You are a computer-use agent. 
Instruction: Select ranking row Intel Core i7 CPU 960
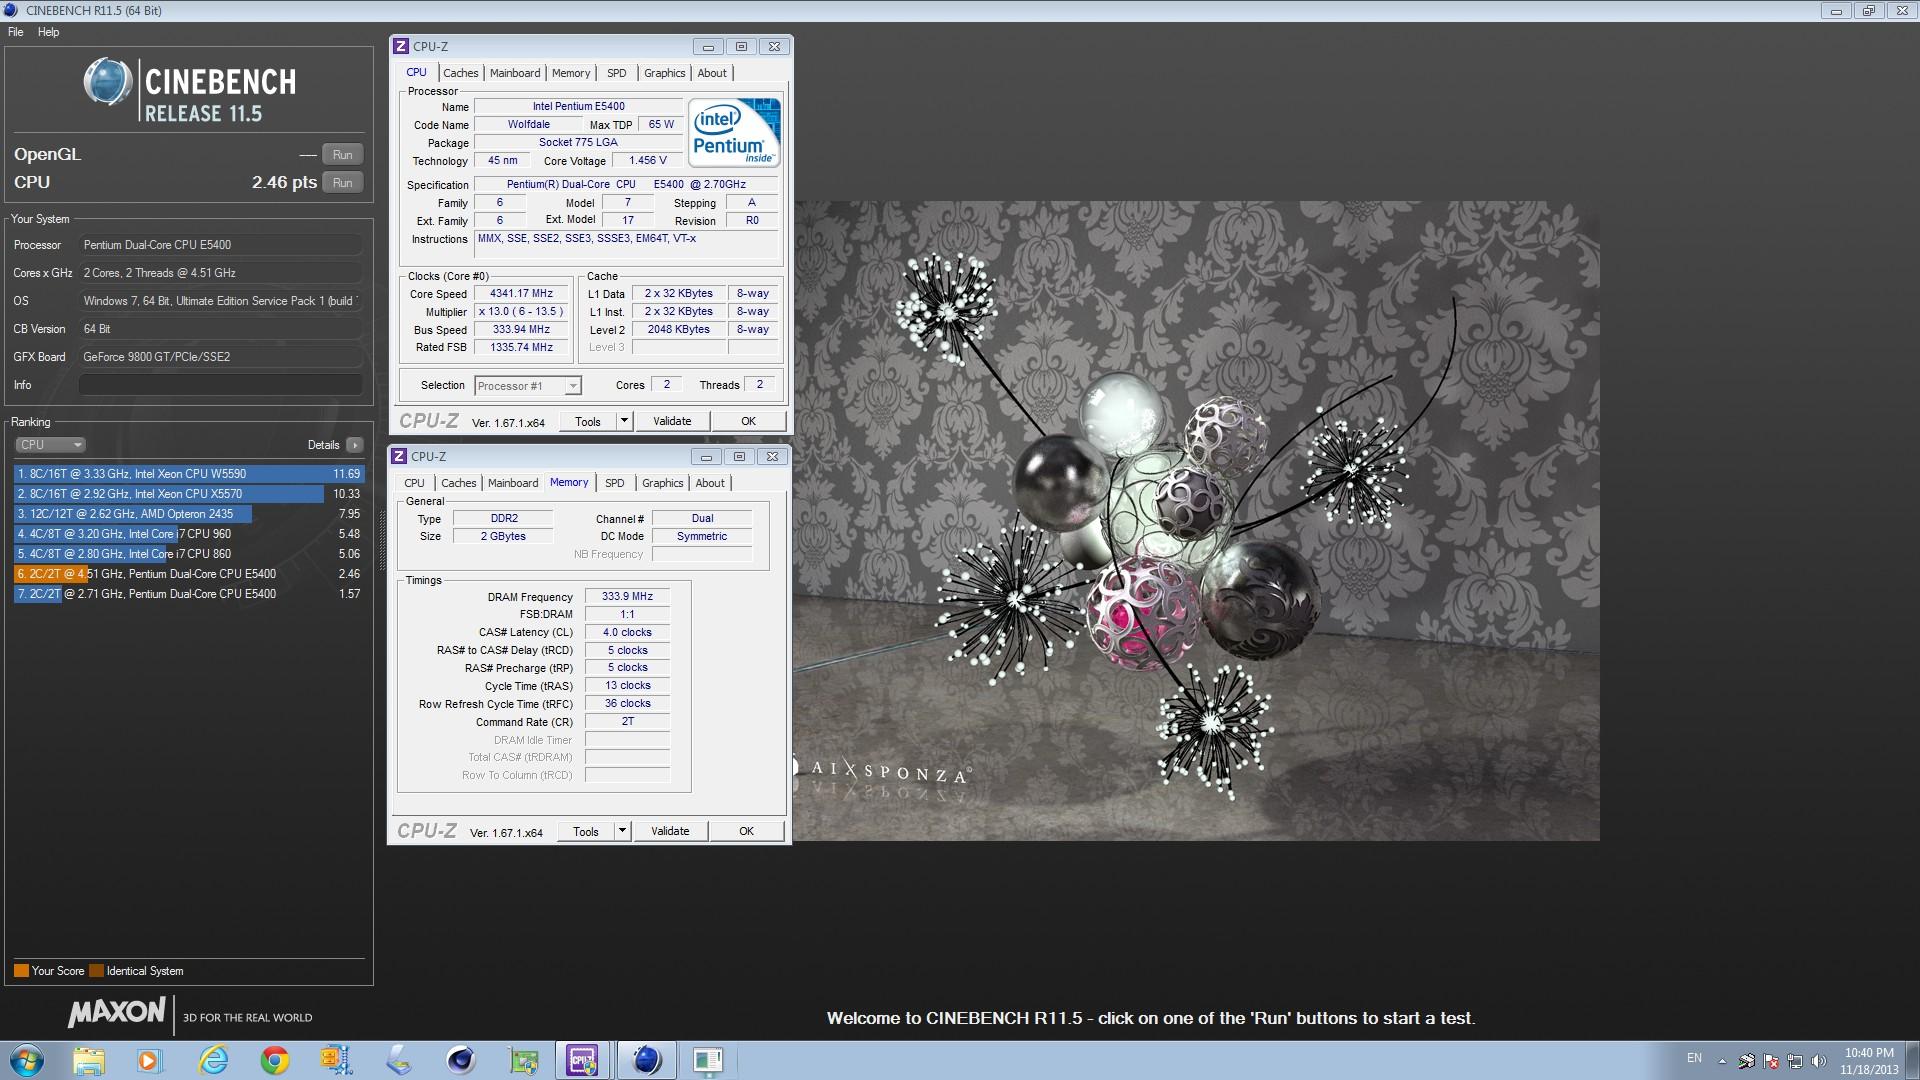coord(189,534)
